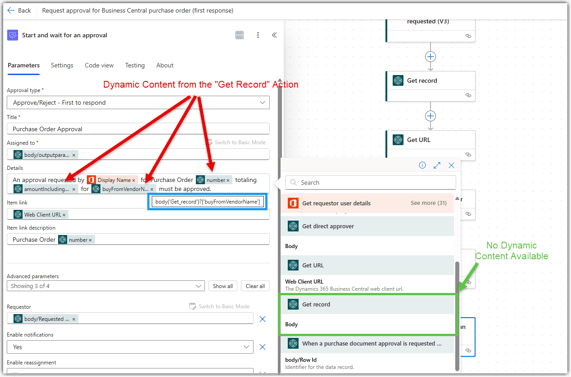Click the Get URL node icon
The image size is (571, 377).
pyautogui.click(x=398, y=140)
